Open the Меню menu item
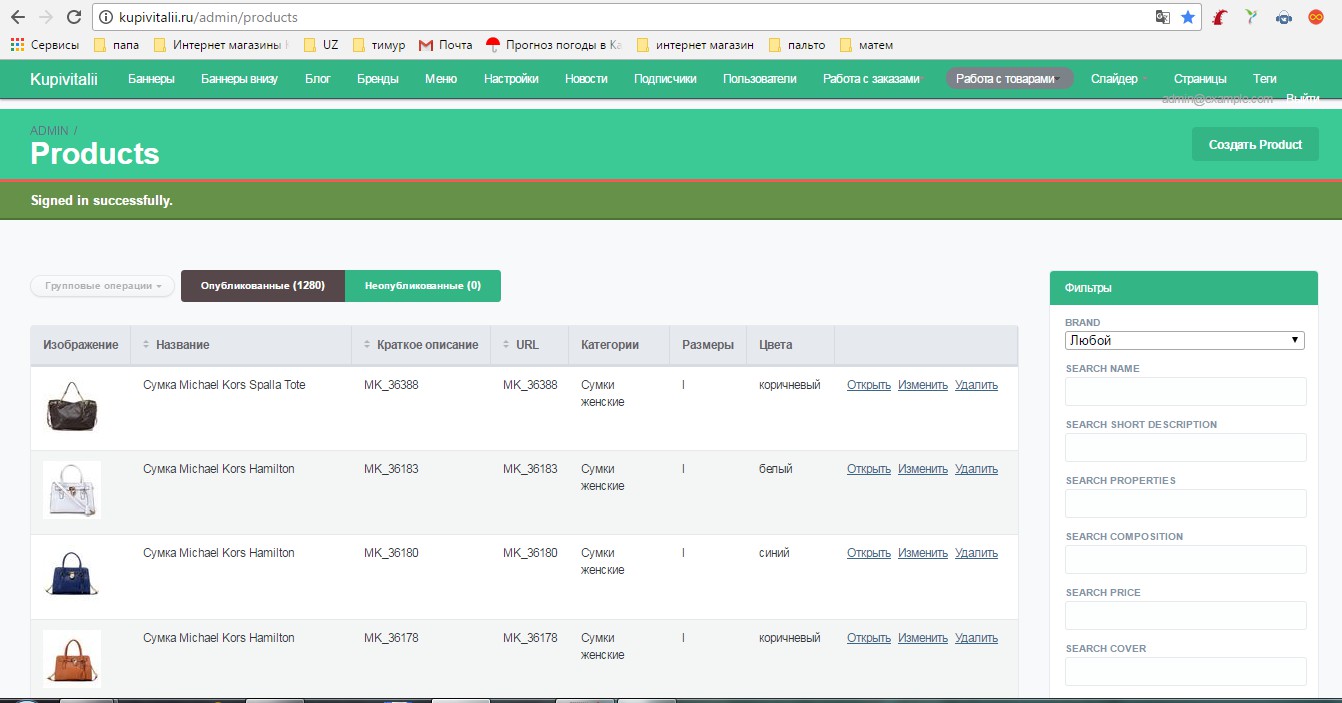Viewport: 1342px width, 703px height. [441, 79]
